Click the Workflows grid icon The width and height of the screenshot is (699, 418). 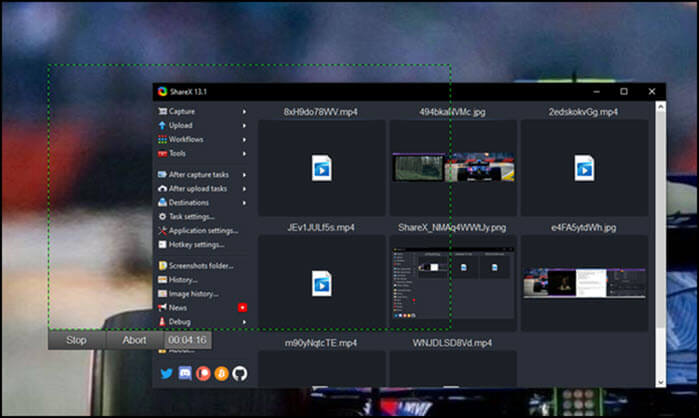coord(163,139)
